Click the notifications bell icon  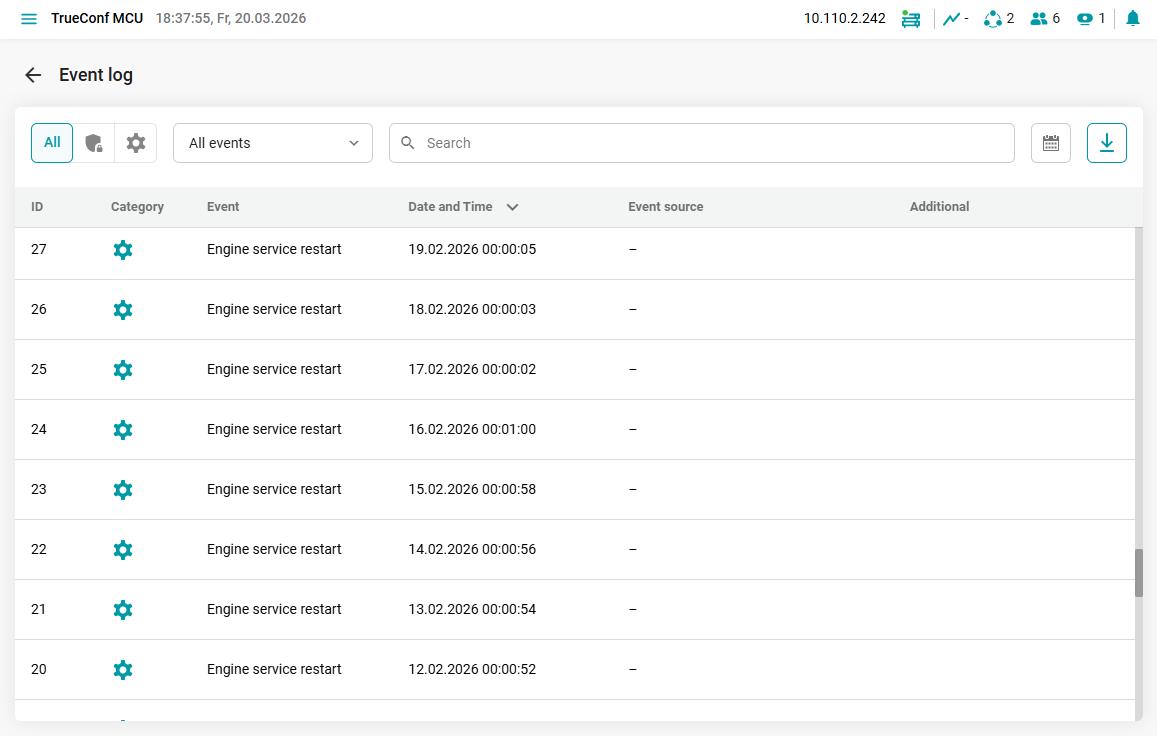1132,18
